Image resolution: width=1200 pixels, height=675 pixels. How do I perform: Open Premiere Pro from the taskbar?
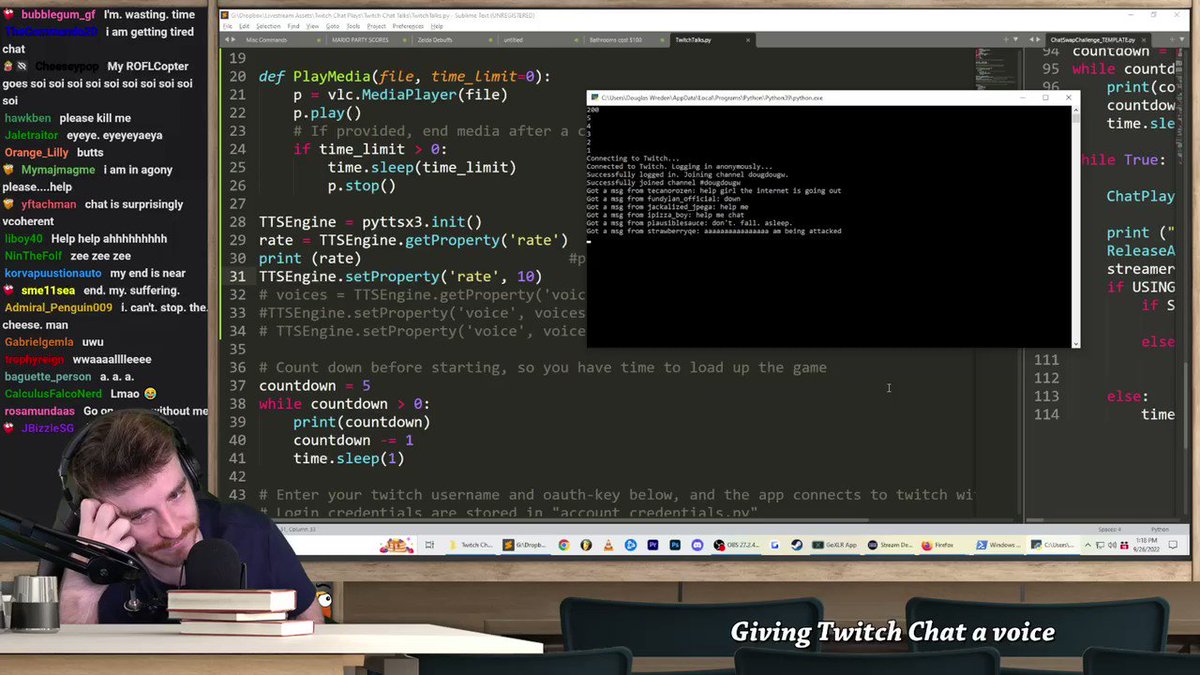click(x=652, y=545)
